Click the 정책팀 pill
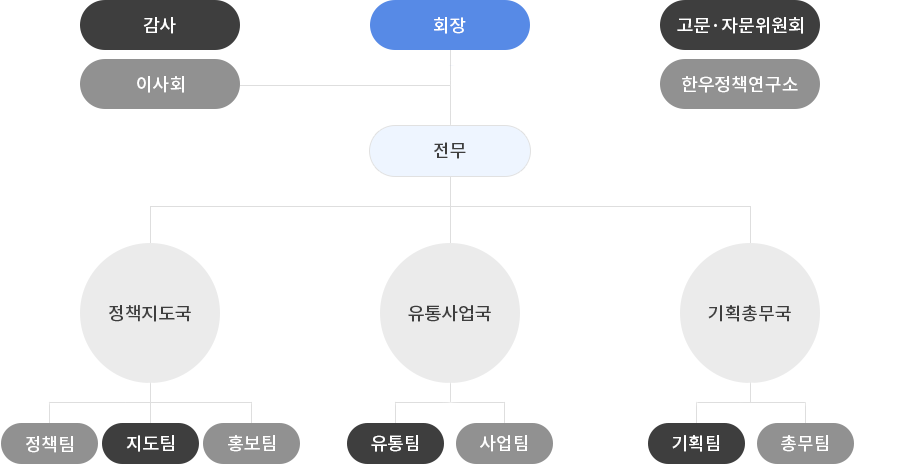The height and width of the screenshot is (464, 900). pyautogui.click(x=49, y=443)
